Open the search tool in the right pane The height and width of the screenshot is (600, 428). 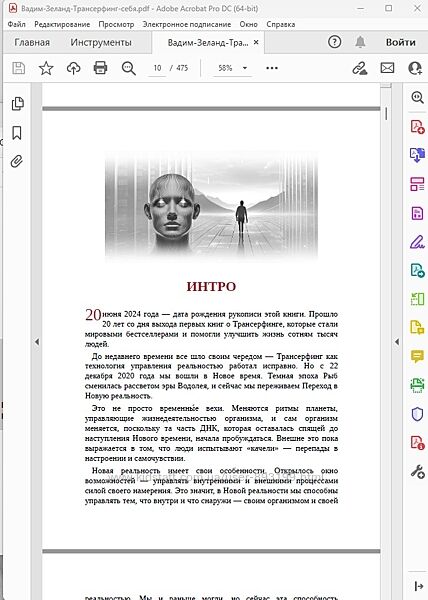pyautogui.click(x=417, y=97)
